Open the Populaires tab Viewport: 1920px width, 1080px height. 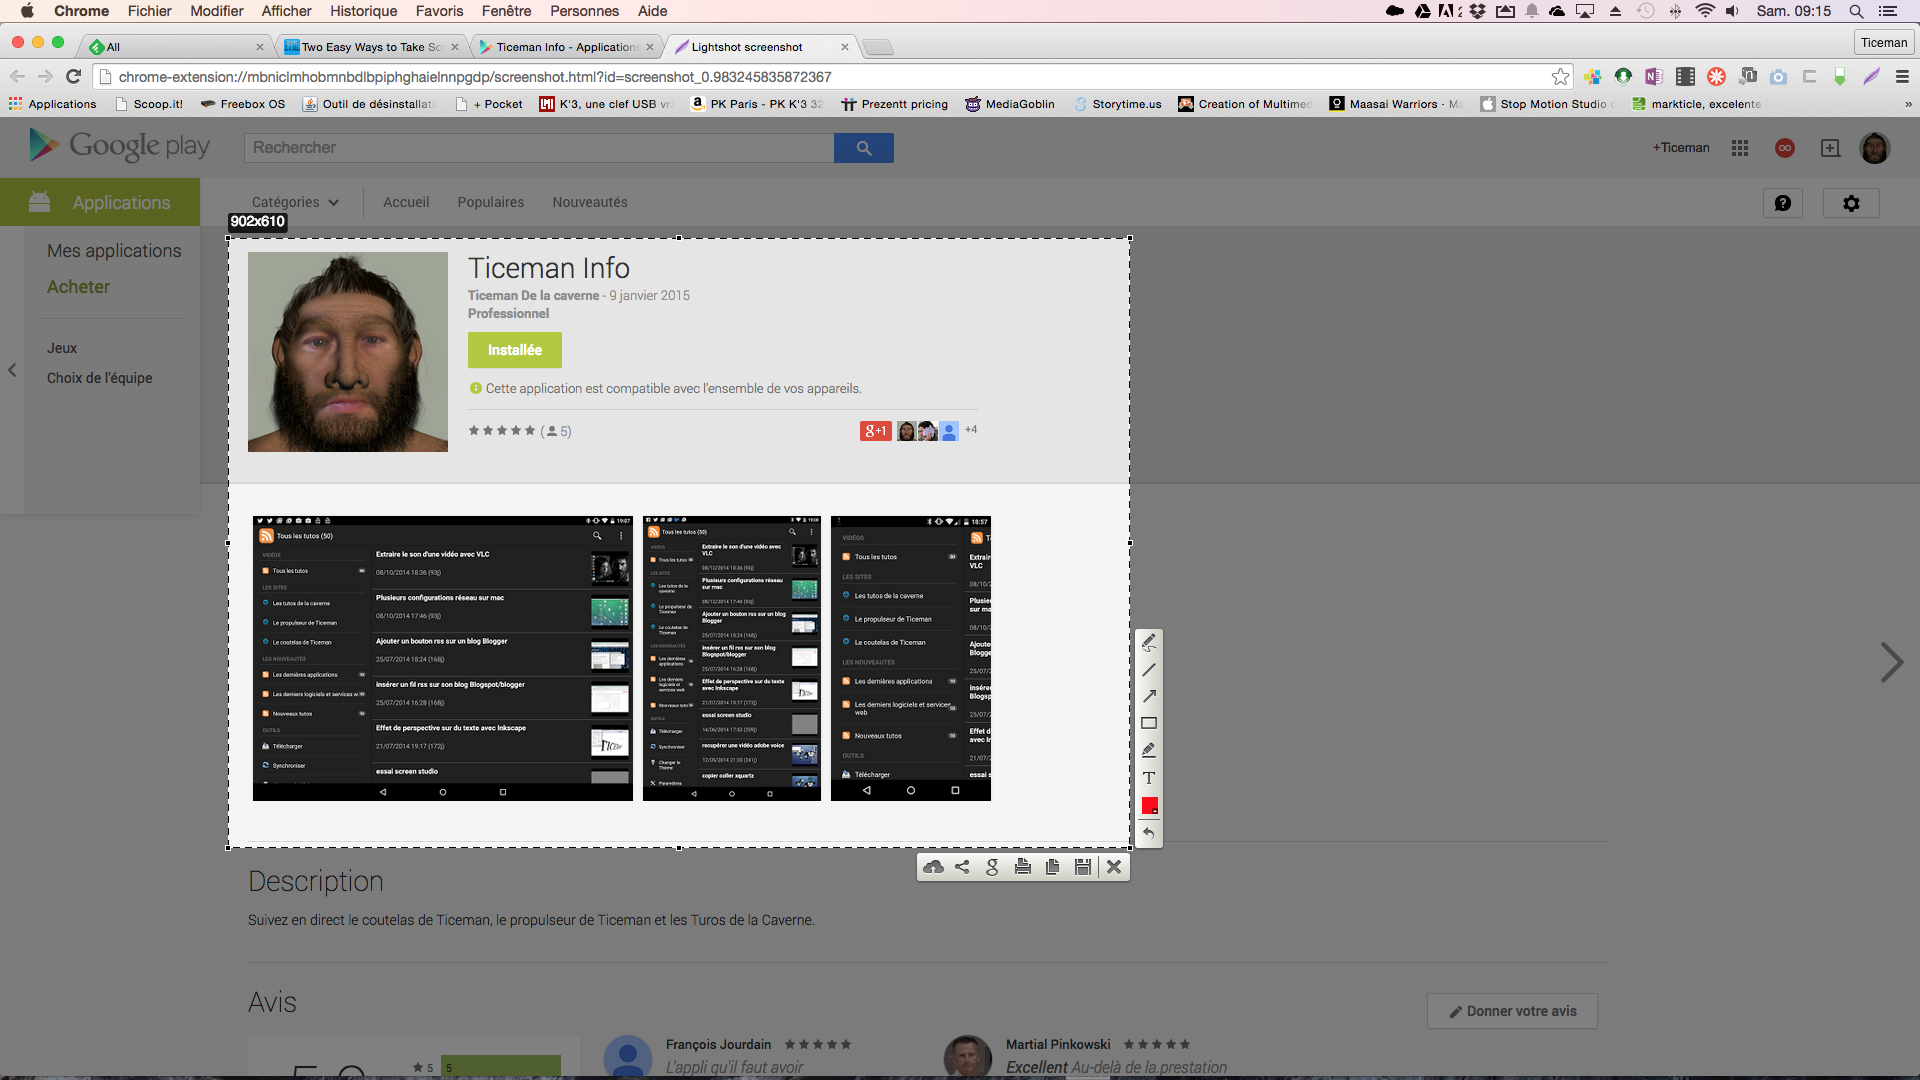[491, 202]
